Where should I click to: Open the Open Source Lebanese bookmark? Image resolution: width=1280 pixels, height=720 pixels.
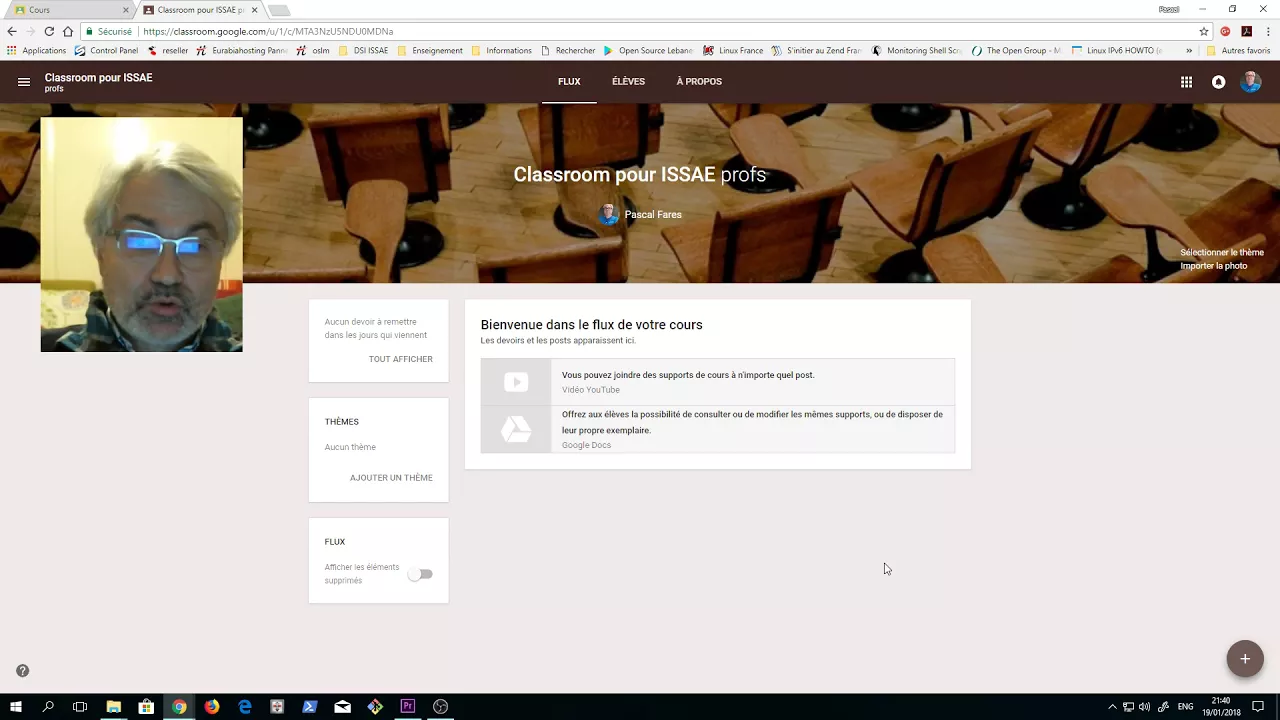point(648,50)
